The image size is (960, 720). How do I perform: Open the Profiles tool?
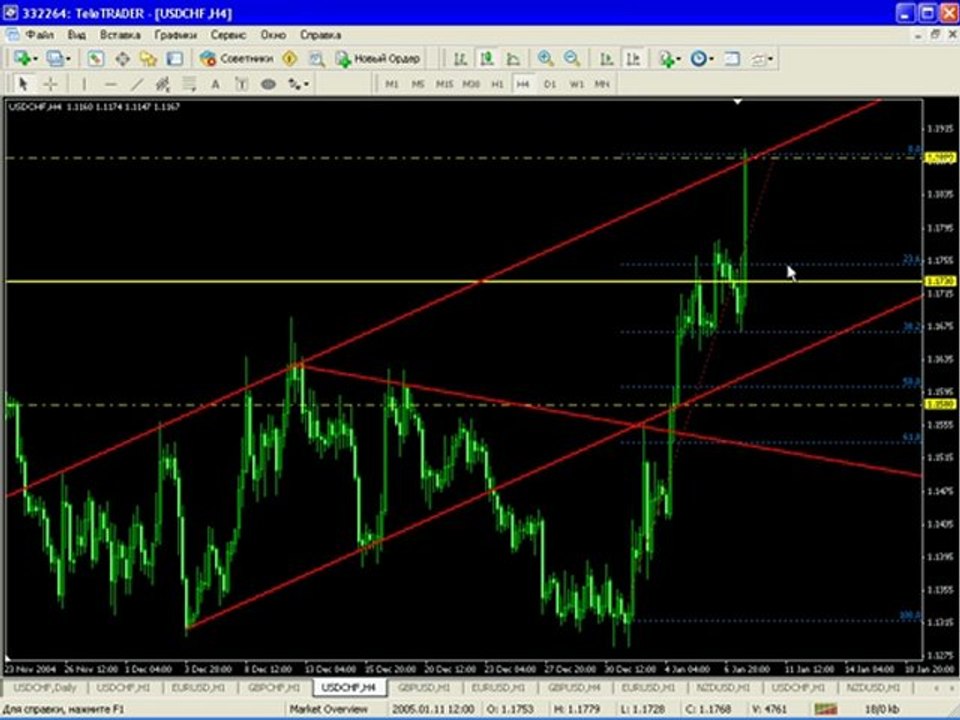coord(54,59)
